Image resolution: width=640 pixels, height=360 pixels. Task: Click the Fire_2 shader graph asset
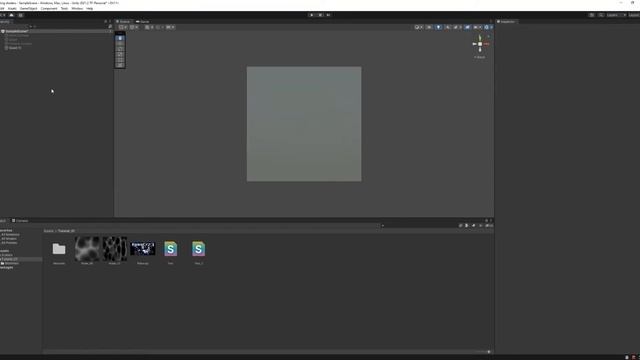tap(198, 249)
